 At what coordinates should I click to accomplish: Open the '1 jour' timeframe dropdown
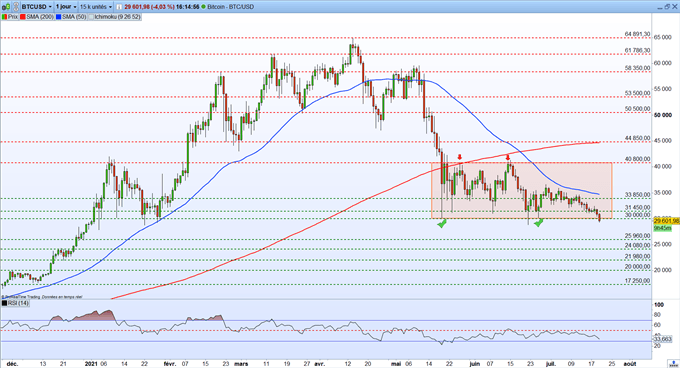click(66, 7)
